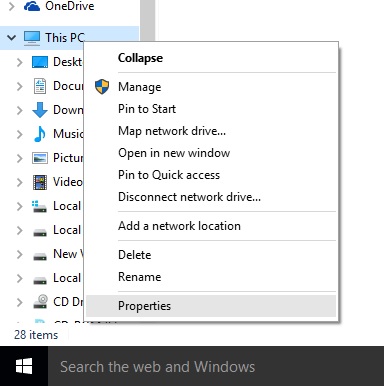Choose Disconnect network drive...
Viewport: 384px width, 386px height.
211,197
